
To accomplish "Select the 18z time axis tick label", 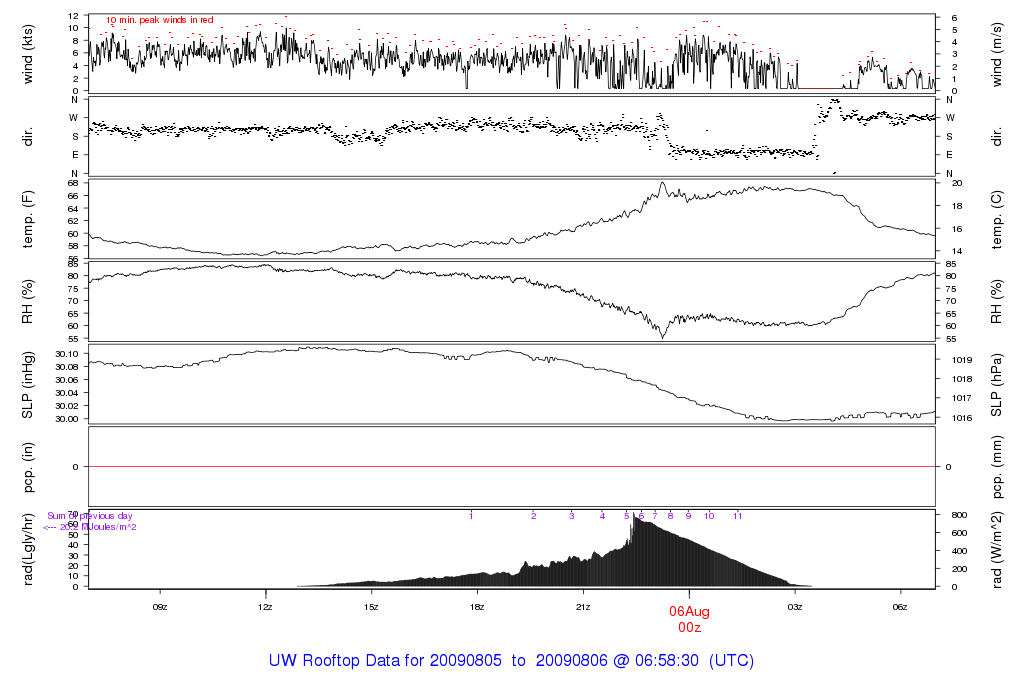I will pos(477,607).
